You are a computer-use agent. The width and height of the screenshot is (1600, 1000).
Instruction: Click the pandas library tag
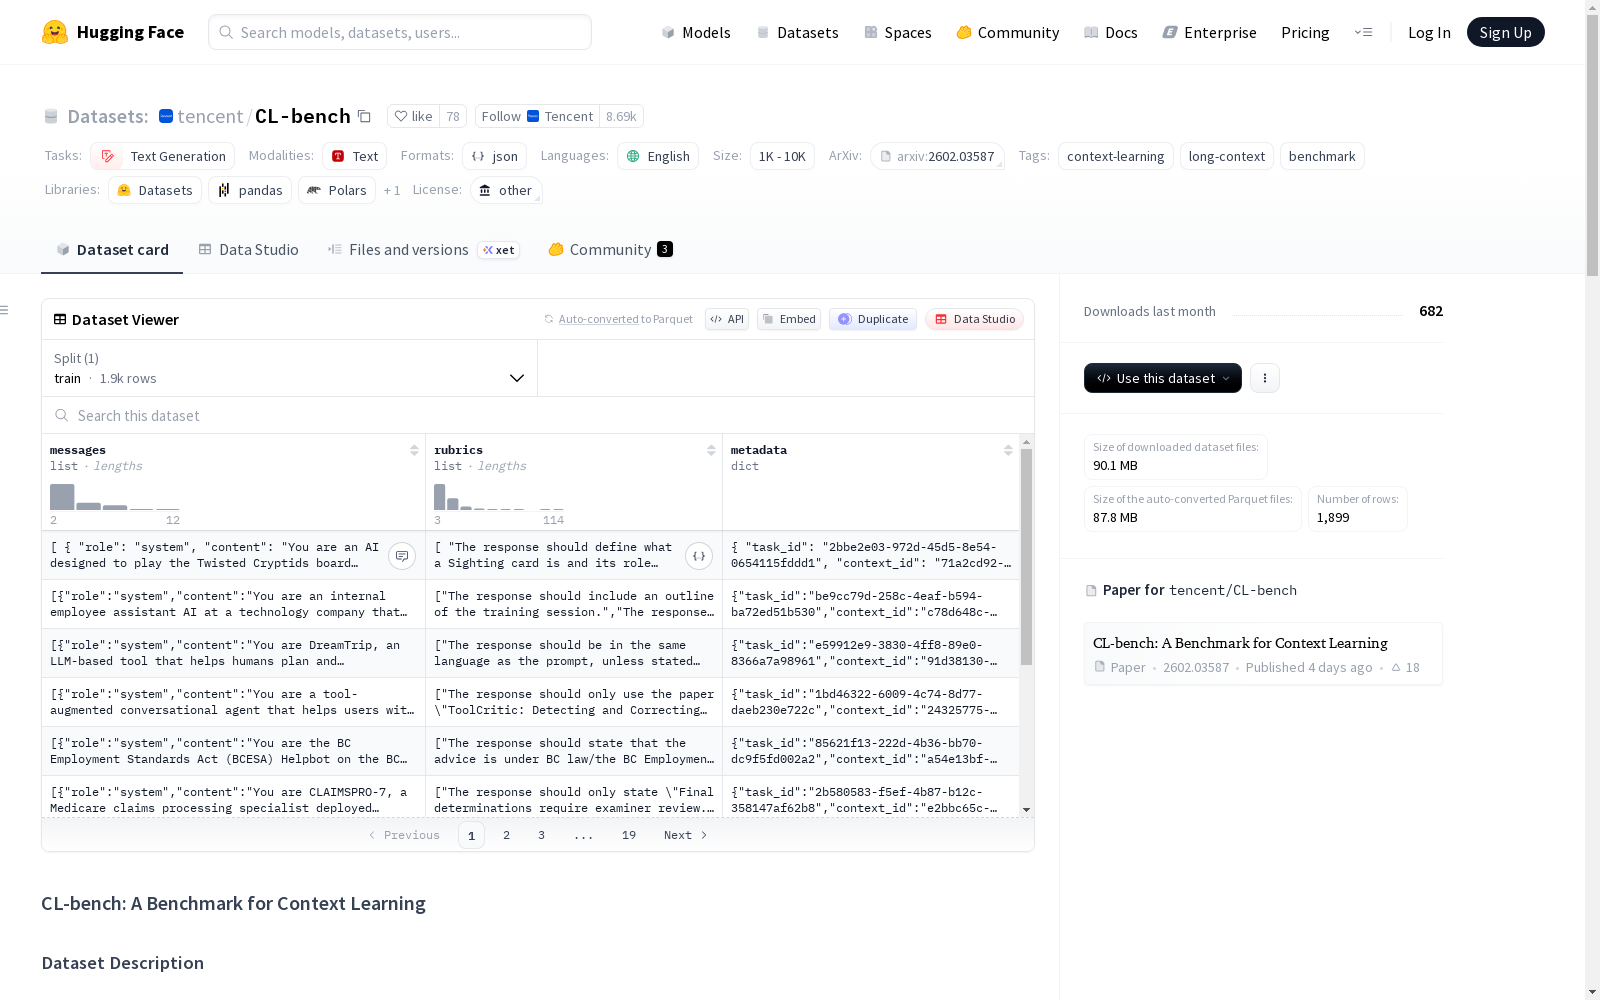pyautogui.click(x=250, y=190)
